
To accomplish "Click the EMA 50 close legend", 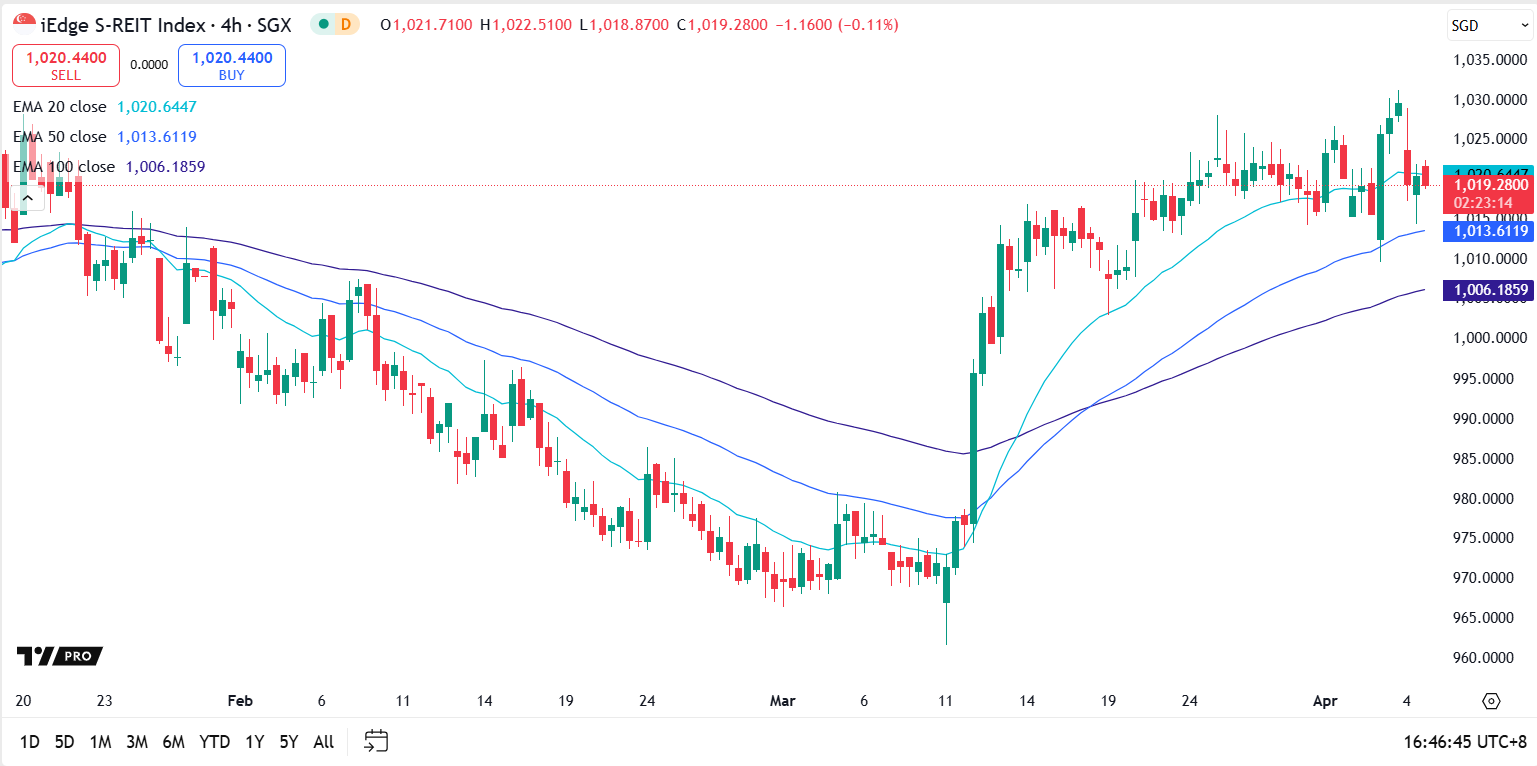I will [x=59, y=136].
